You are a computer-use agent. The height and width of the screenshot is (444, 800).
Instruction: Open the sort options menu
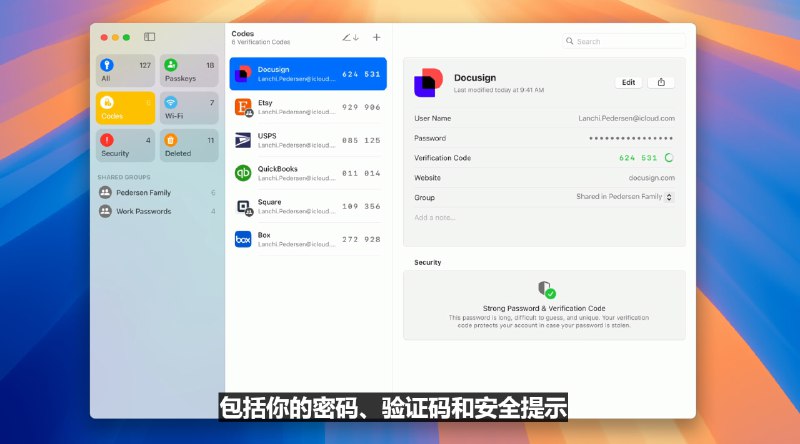tap(351, 37)
